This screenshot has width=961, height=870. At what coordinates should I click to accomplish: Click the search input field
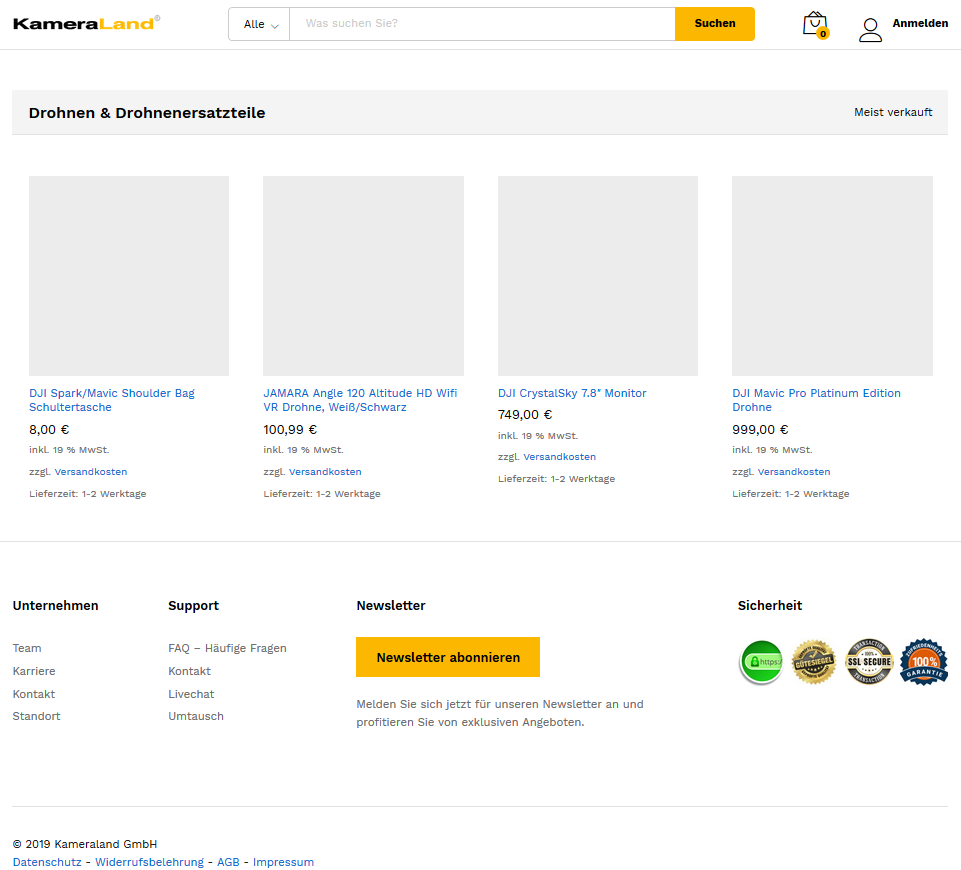pos(482,24)
